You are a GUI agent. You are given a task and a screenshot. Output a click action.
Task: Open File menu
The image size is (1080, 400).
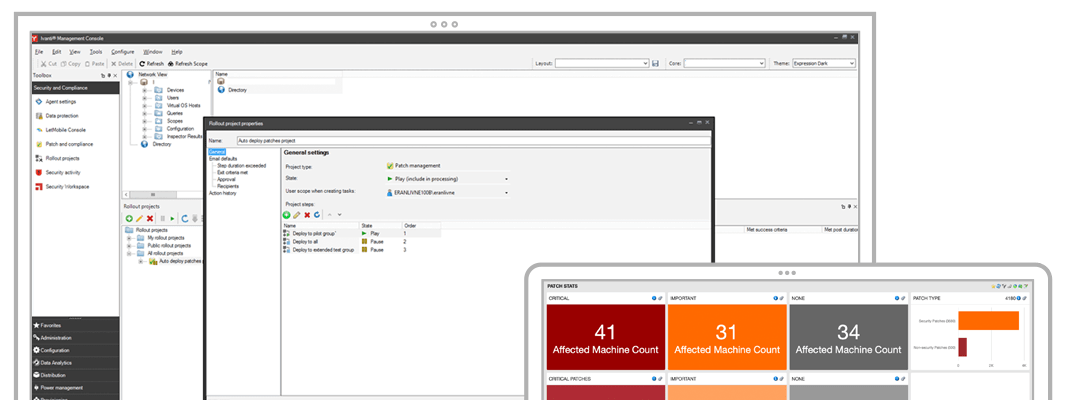click(x=39, y=52)
